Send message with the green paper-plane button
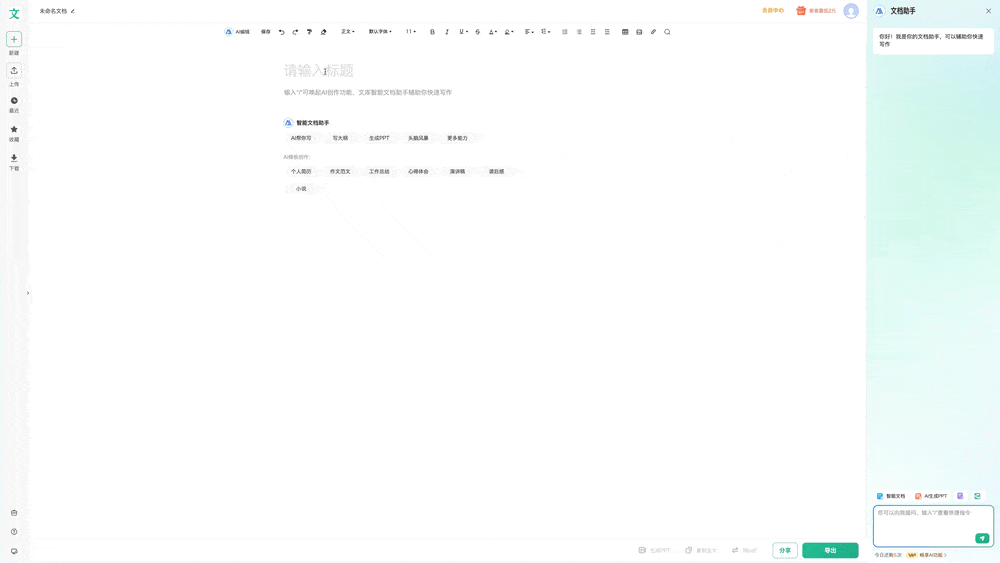 982,538
